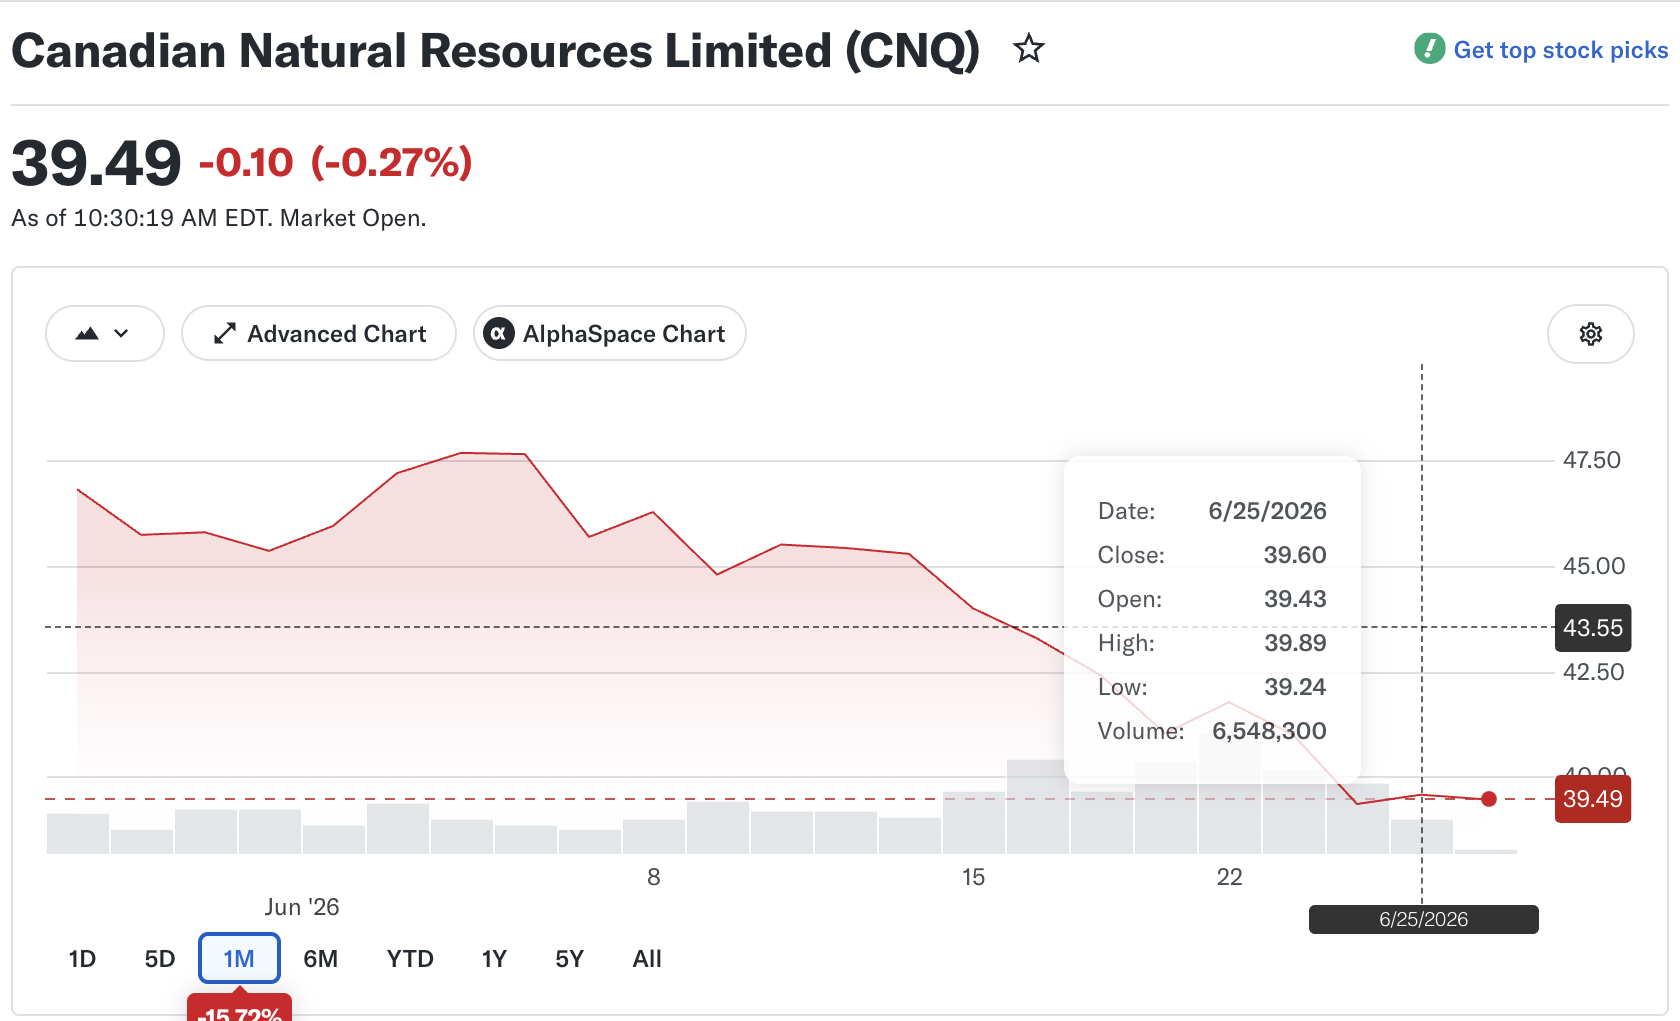1680x1021 pixels.
Task: Switch chart to 6M range
Action: [x=320, y=959]
